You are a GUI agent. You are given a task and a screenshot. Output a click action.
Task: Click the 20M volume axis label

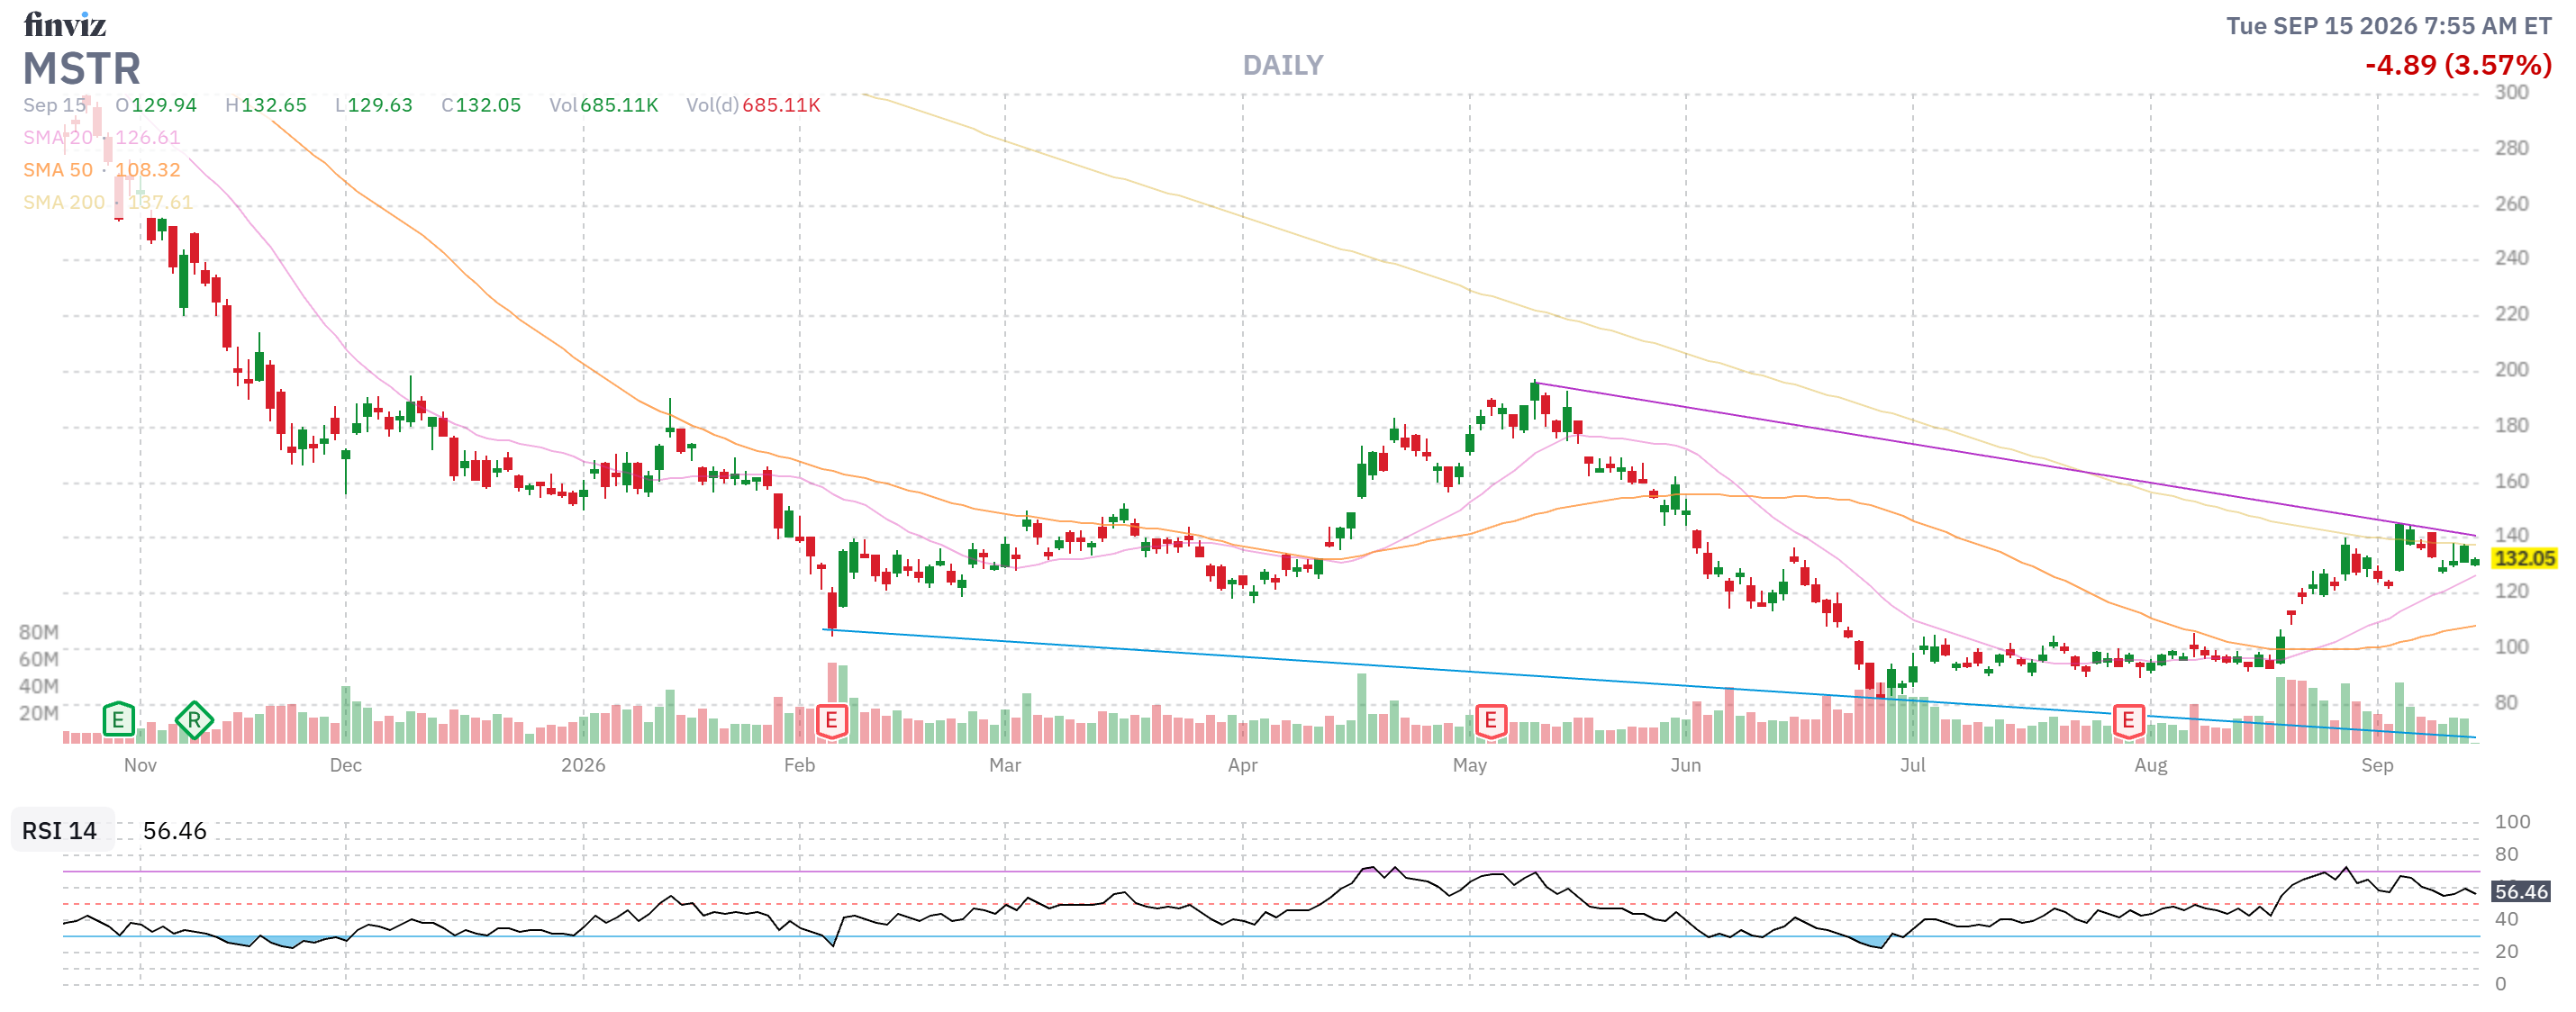(39, 713)
